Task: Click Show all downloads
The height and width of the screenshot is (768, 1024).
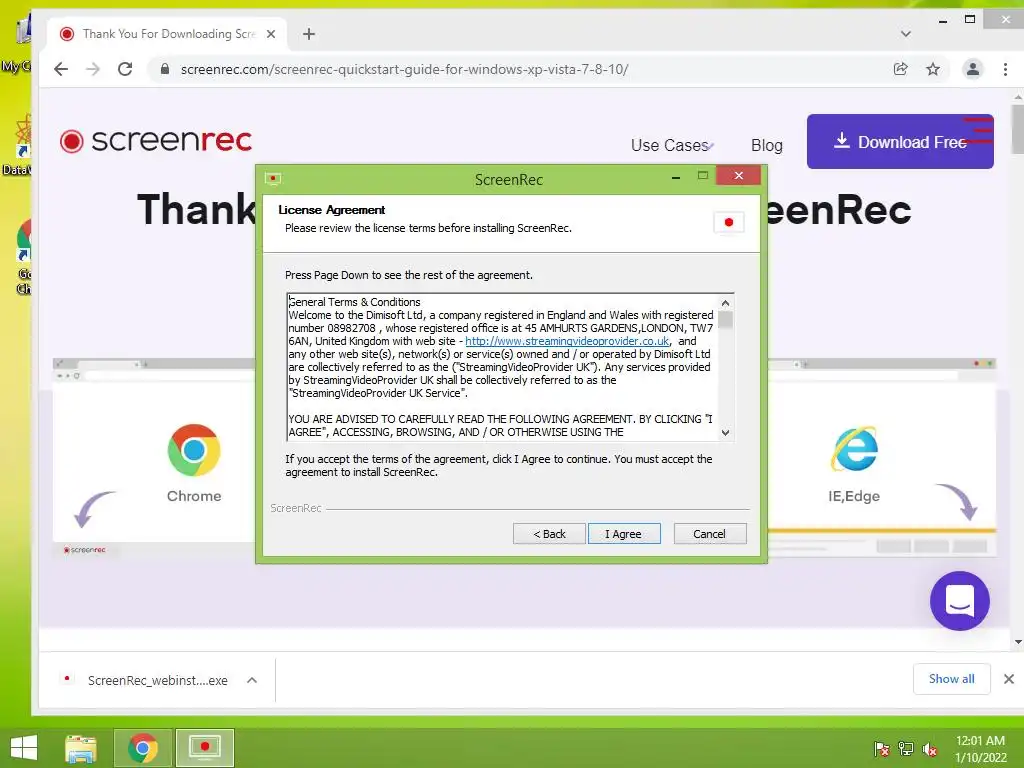Action: tap(952, 679)
